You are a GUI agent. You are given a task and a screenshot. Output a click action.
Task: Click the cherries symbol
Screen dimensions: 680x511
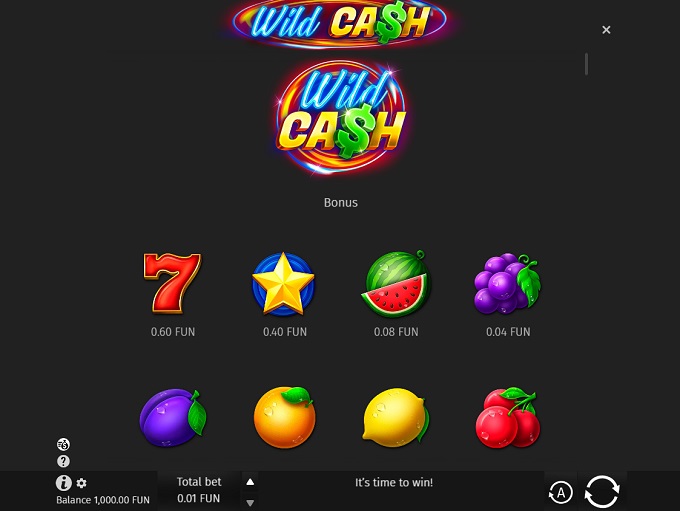click(508, 417)
